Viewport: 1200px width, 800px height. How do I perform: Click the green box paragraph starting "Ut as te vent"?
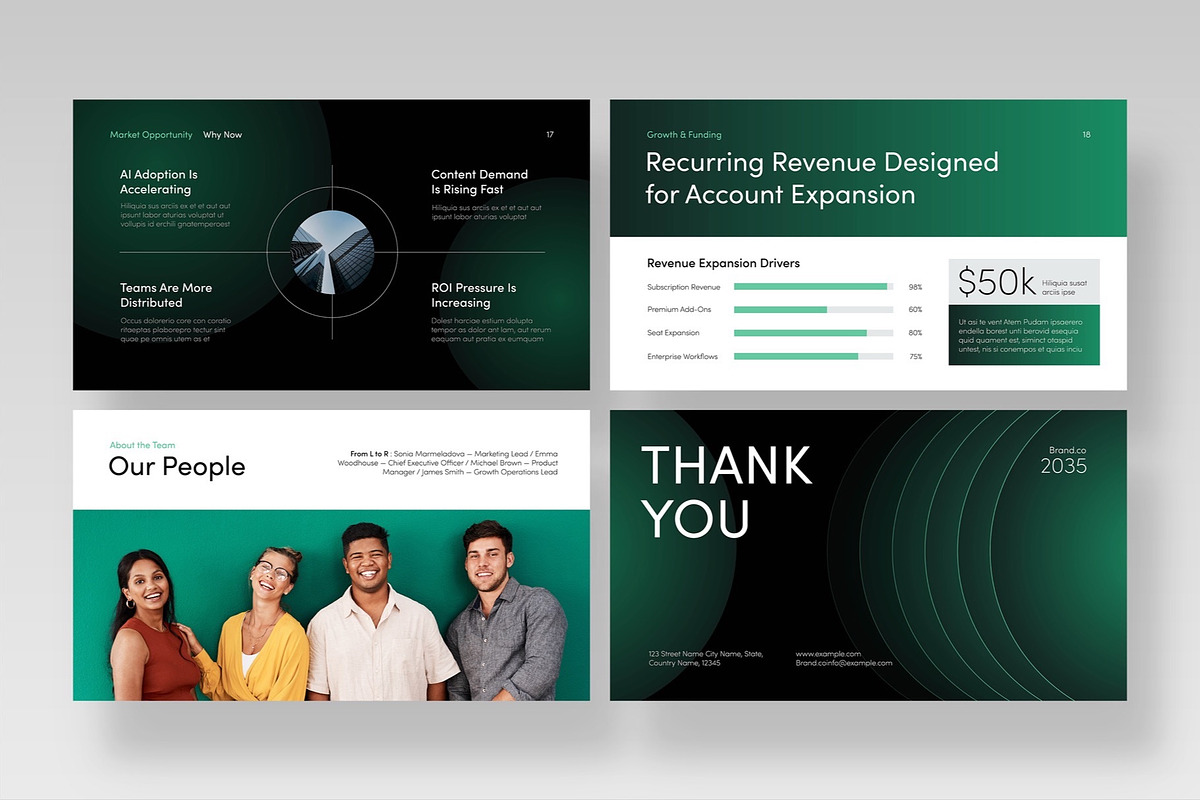[1020, 335]
